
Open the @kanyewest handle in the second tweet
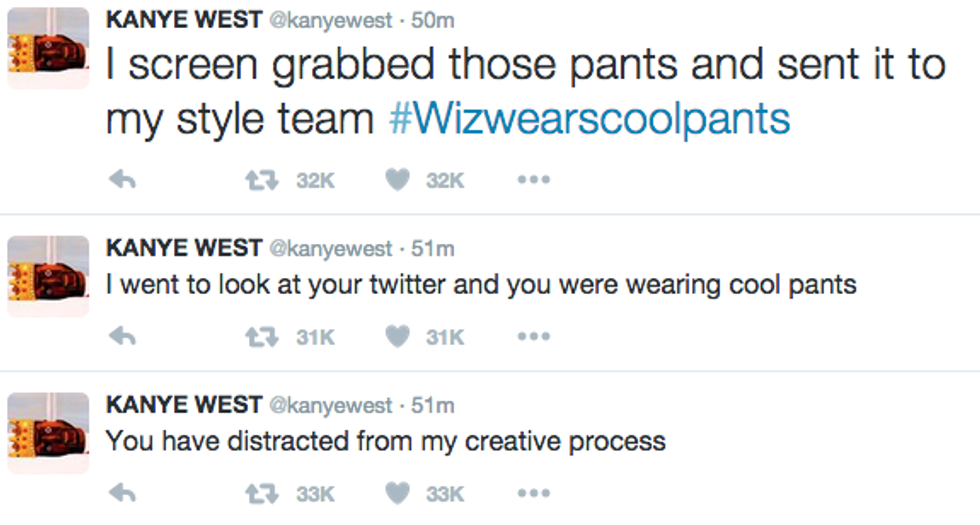[330, 248]
